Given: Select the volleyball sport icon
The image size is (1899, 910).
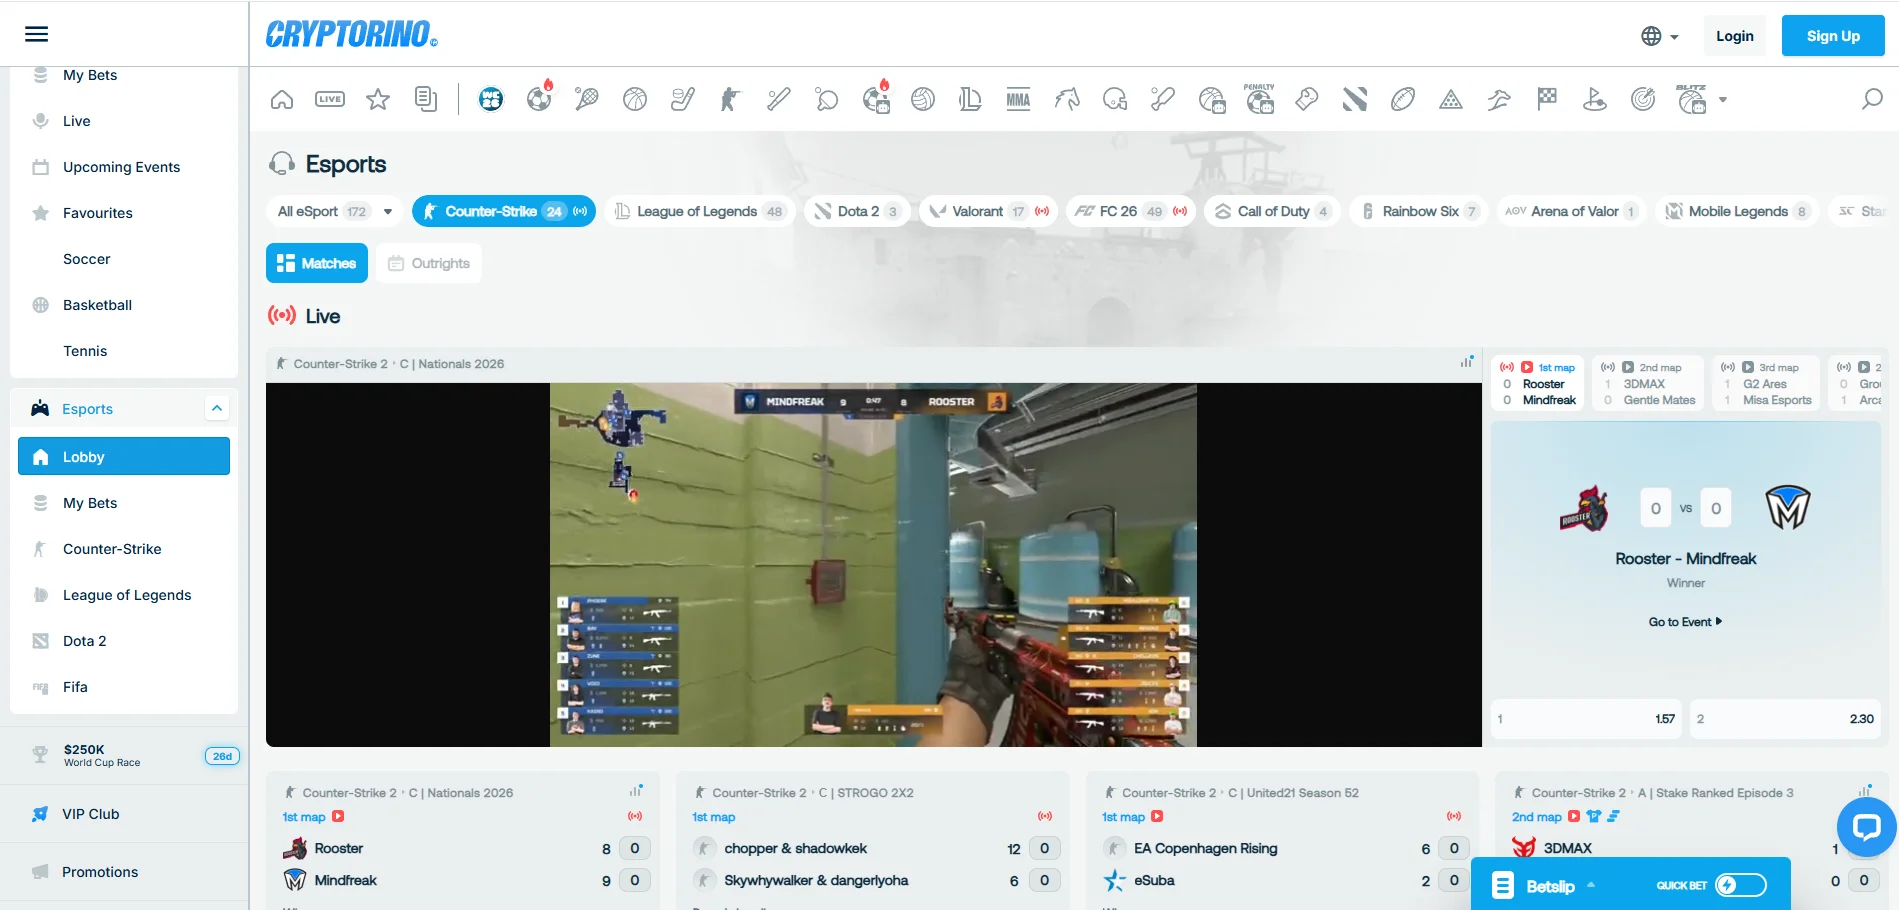Looking at the screenshot, I should (923, 99).
